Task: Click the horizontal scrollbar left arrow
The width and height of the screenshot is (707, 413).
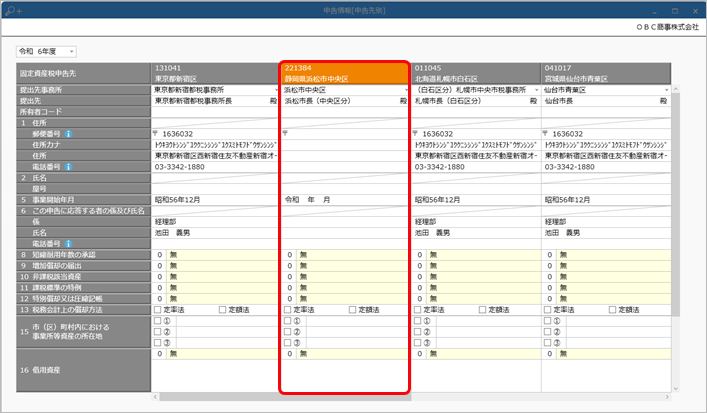Action: (x=156, y=397)
